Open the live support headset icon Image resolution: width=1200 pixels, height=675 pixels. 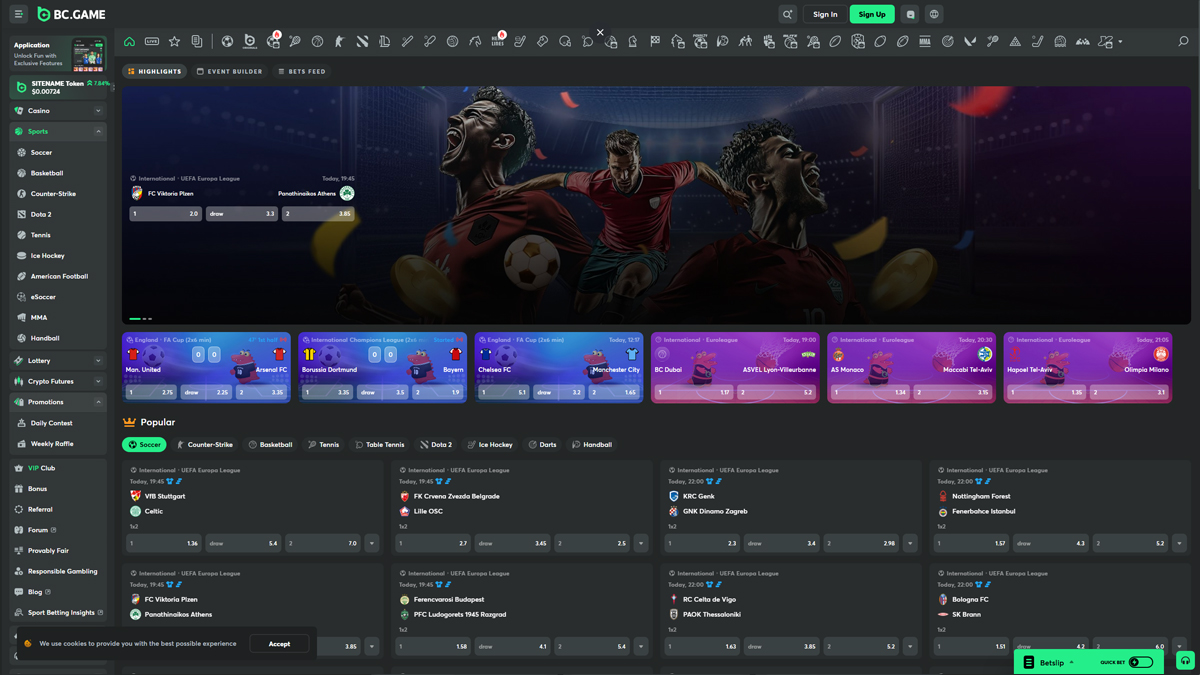(x=1185, y=661)
